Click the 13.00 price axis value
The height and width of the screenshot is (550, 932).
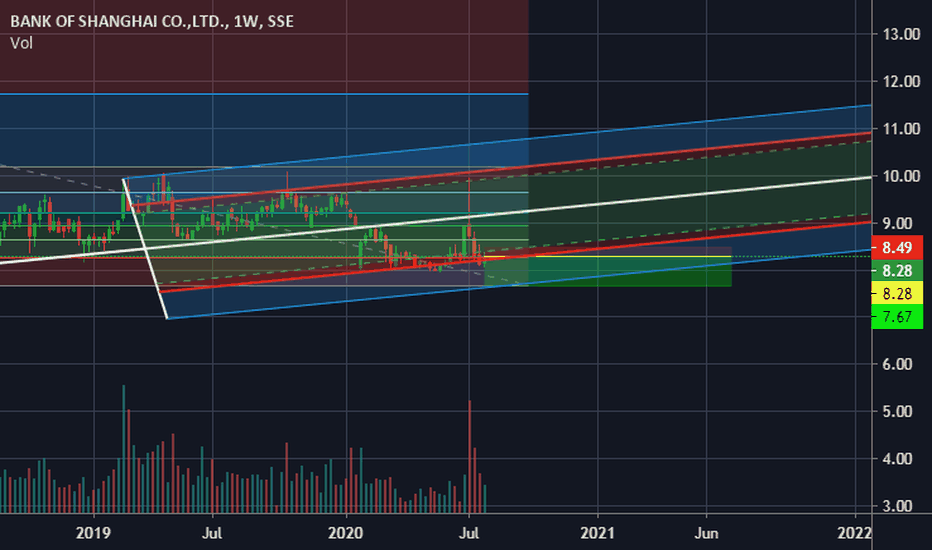(x=901, y=34)
